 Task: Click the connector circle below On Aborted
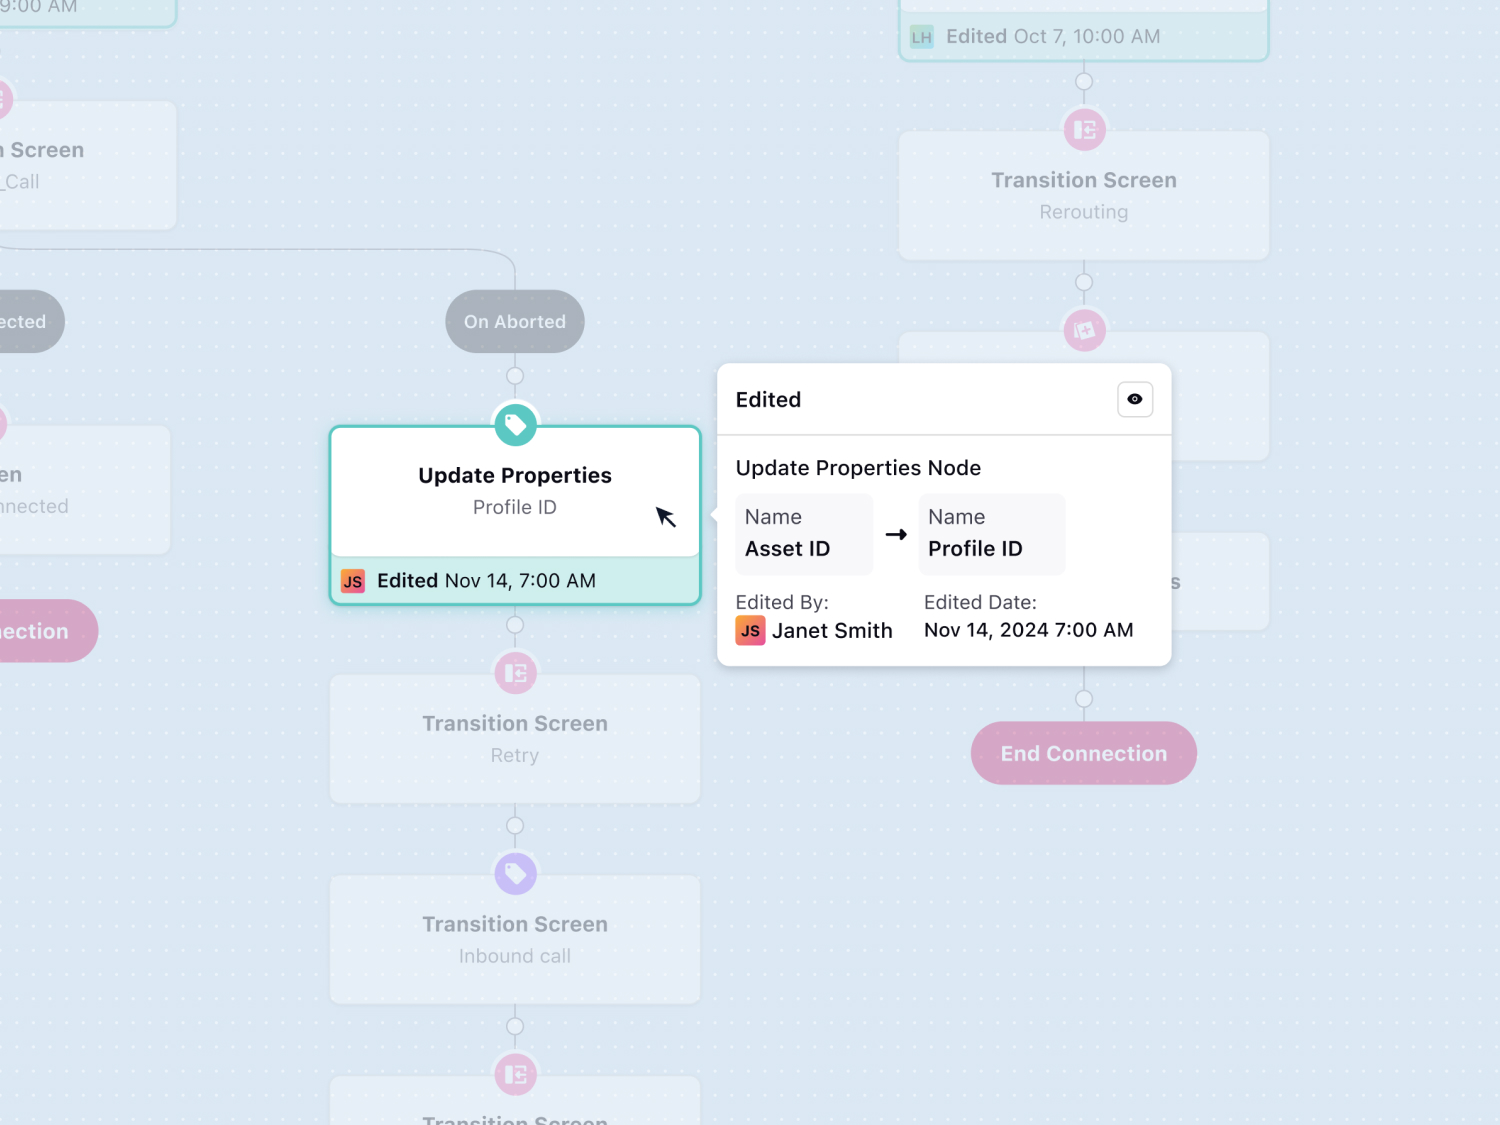click(515, 376)
